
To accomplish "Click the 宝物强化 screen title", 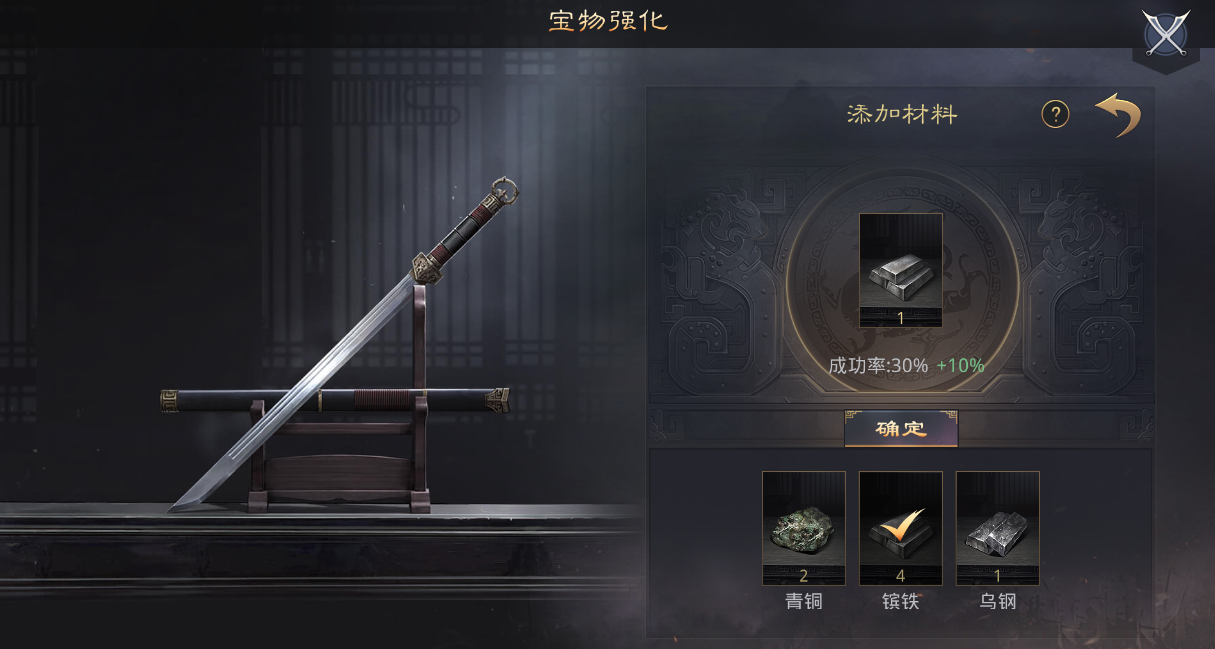I will tap(608, 20).
